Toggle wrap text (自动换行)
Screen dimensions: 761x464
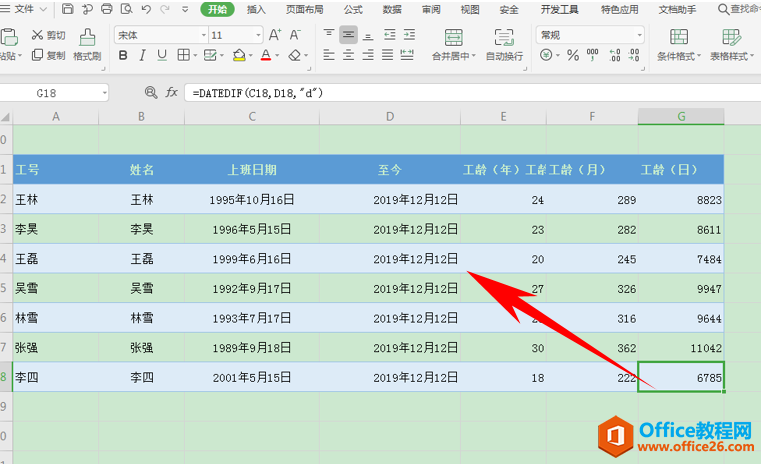click(x=504, y=44)
